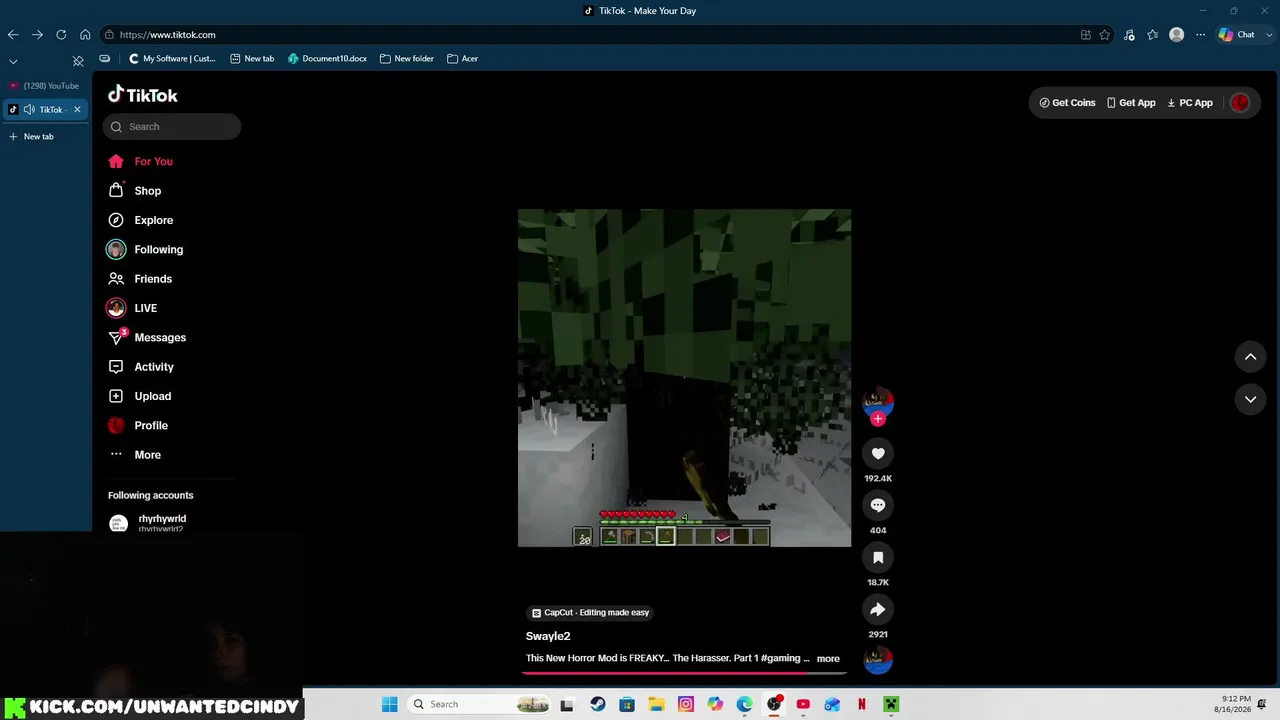Go back in the browser
This screenshot has width=1280, height=720.
(x=13, y=35)
